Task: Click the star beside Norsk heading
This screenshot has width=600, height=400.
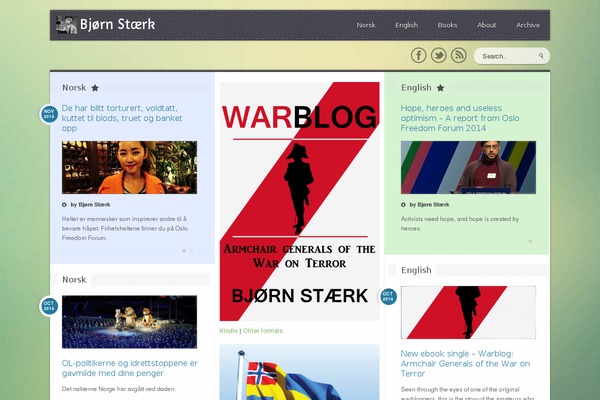Action: click(x=95, y=88)
